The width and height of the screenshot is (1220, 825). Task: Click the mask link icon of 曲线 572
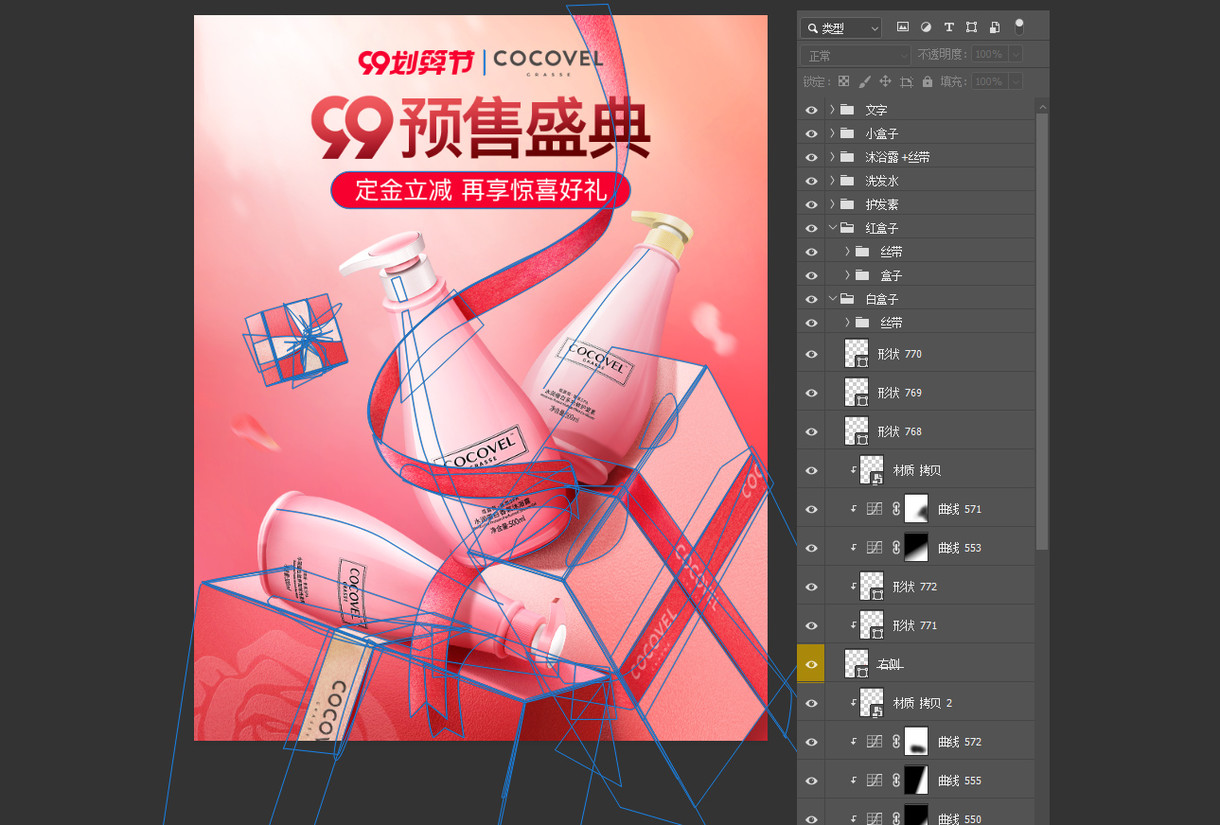point(895,742)
